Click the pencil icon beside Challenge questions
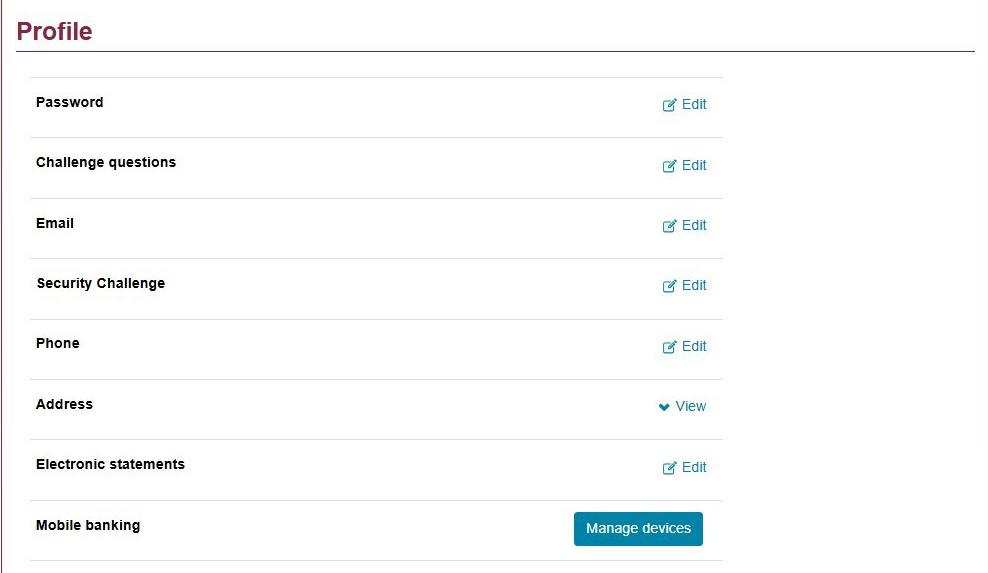This screenshot has height=573, width=988. point(669,166)
